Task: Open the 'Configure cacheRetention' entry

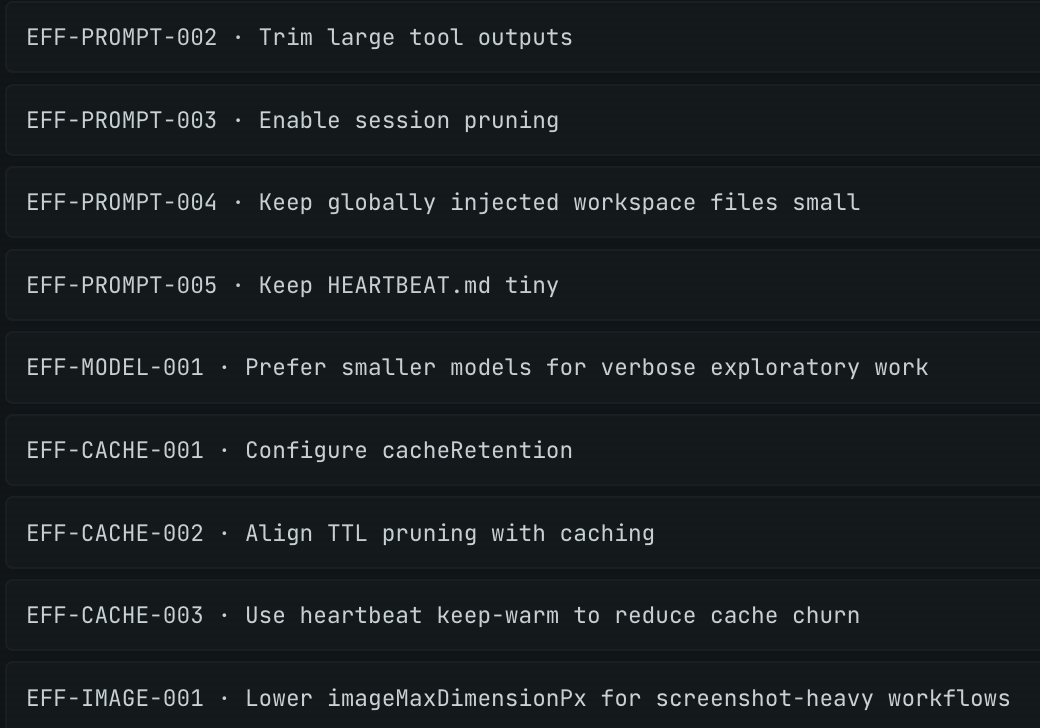Action: (408, 451)
